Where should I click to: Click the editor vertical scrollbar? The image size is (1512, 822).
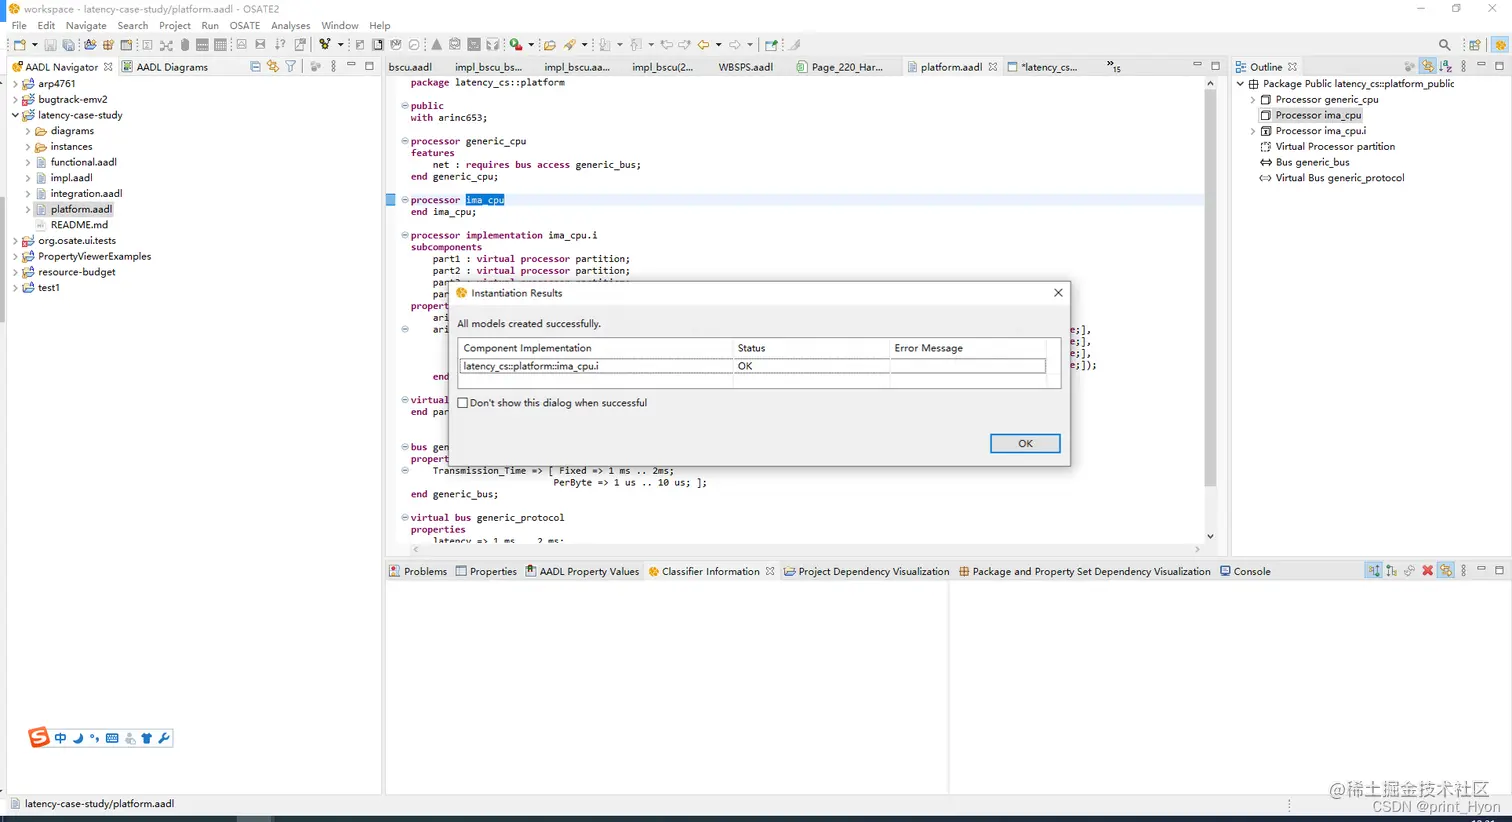pos(1210,290)
